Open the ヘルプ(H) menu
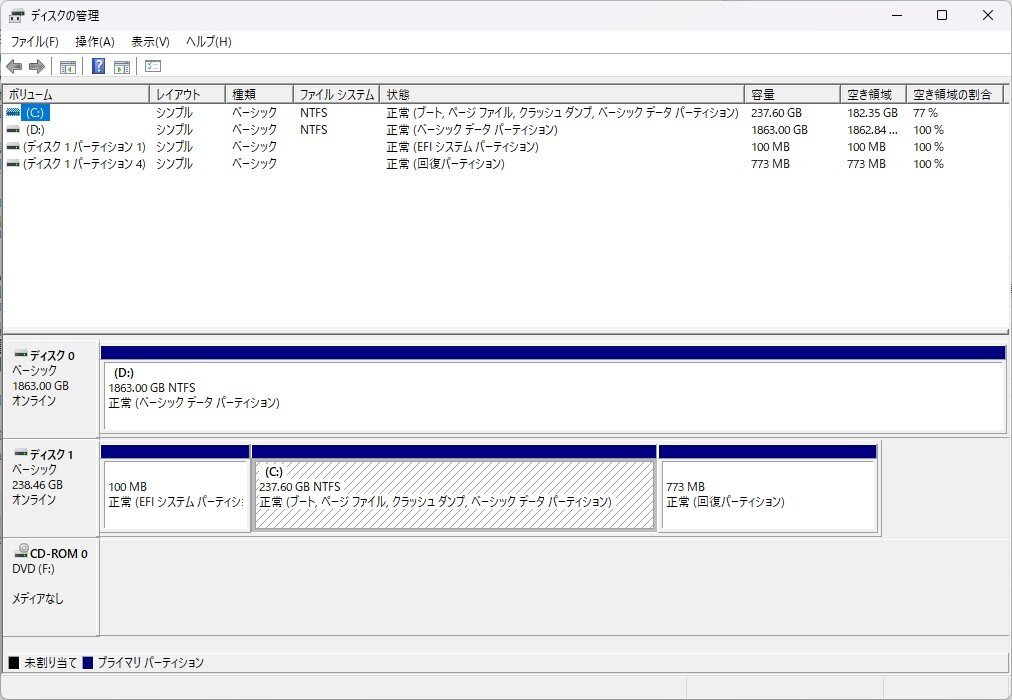The image size is (1012, 700). (x=208, y=42)
